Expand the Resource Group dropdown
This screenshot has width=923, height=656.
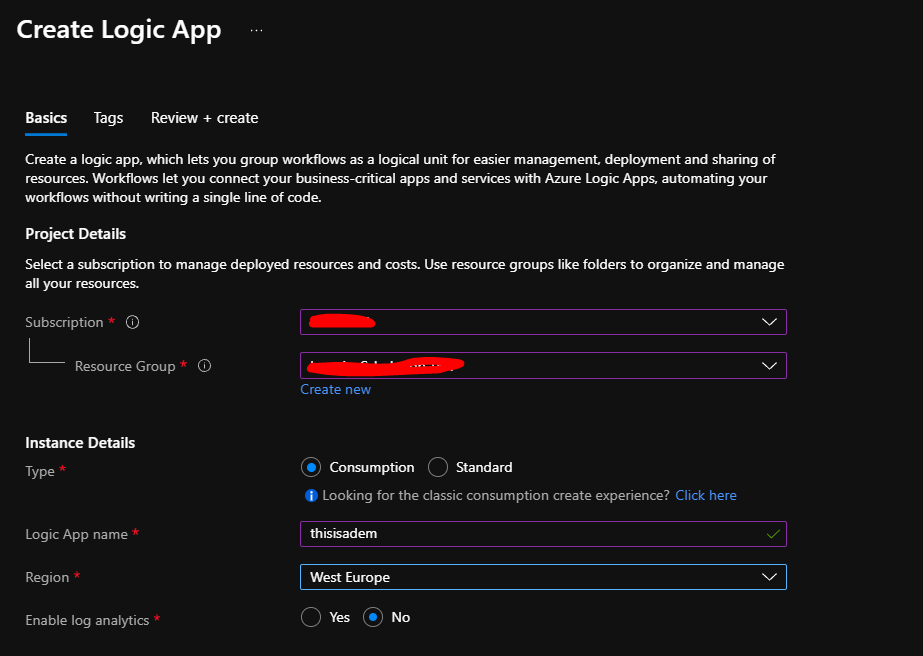(x=769, y=365)
